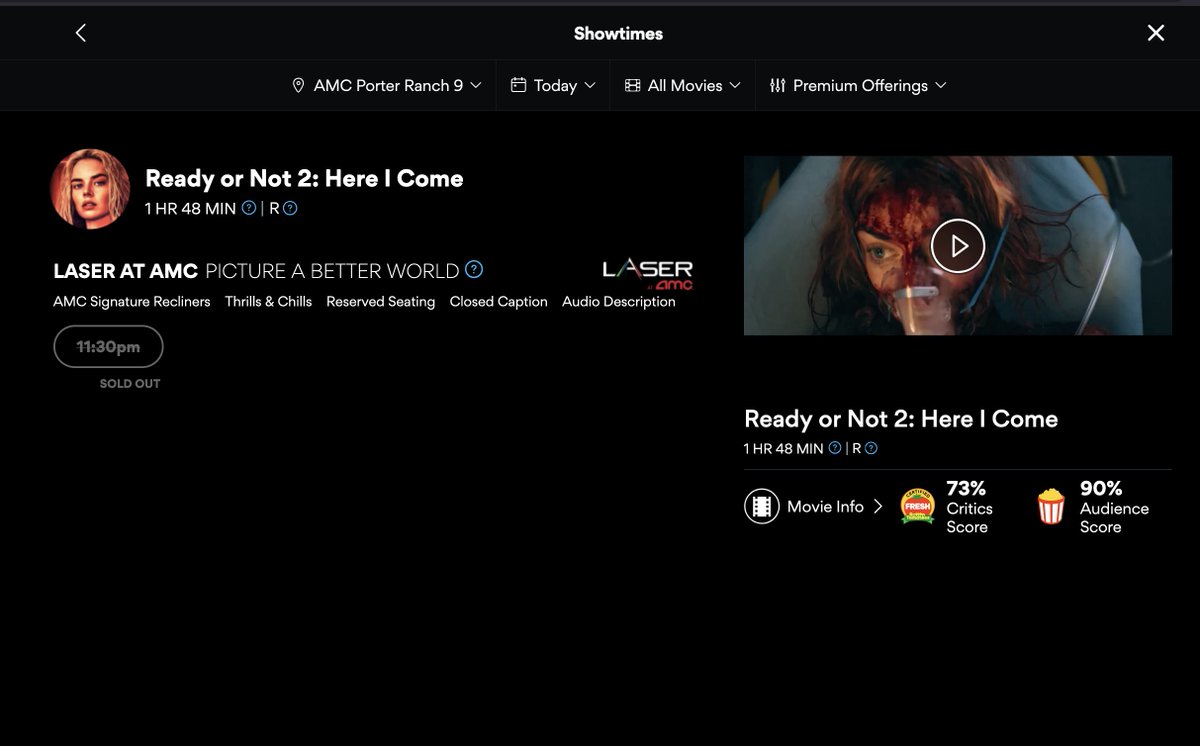Screen dimensions: 1200x746
Task: Click the location pin icon beside AMC Porter Ranch
Action: [x=298, y=86]
